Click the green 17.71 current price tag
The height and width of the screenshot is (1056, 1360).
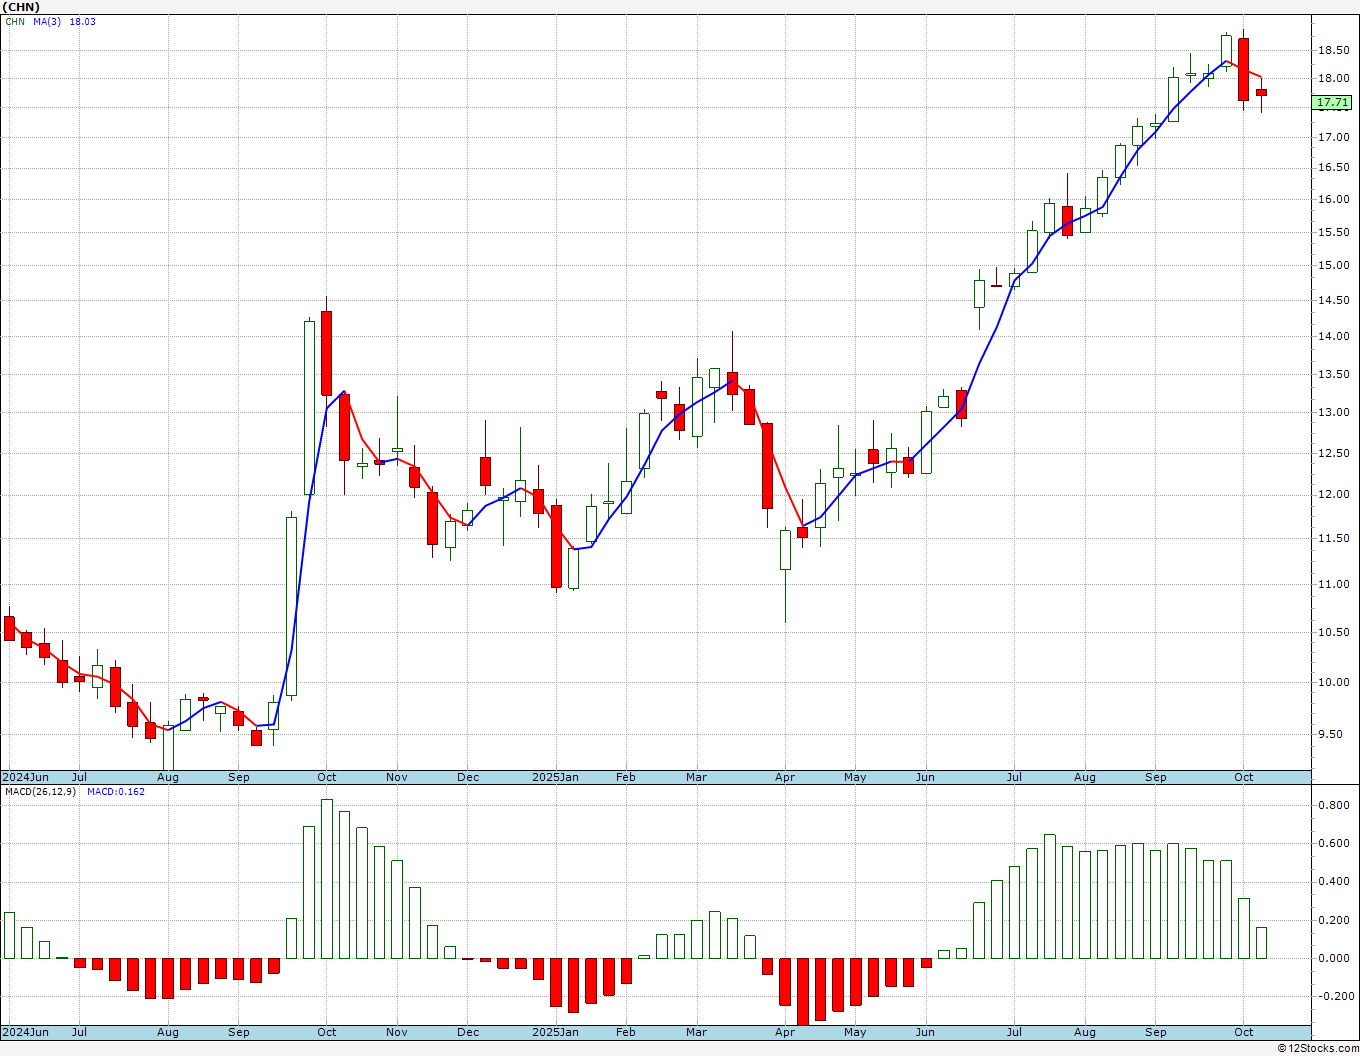pos(1332,102)
